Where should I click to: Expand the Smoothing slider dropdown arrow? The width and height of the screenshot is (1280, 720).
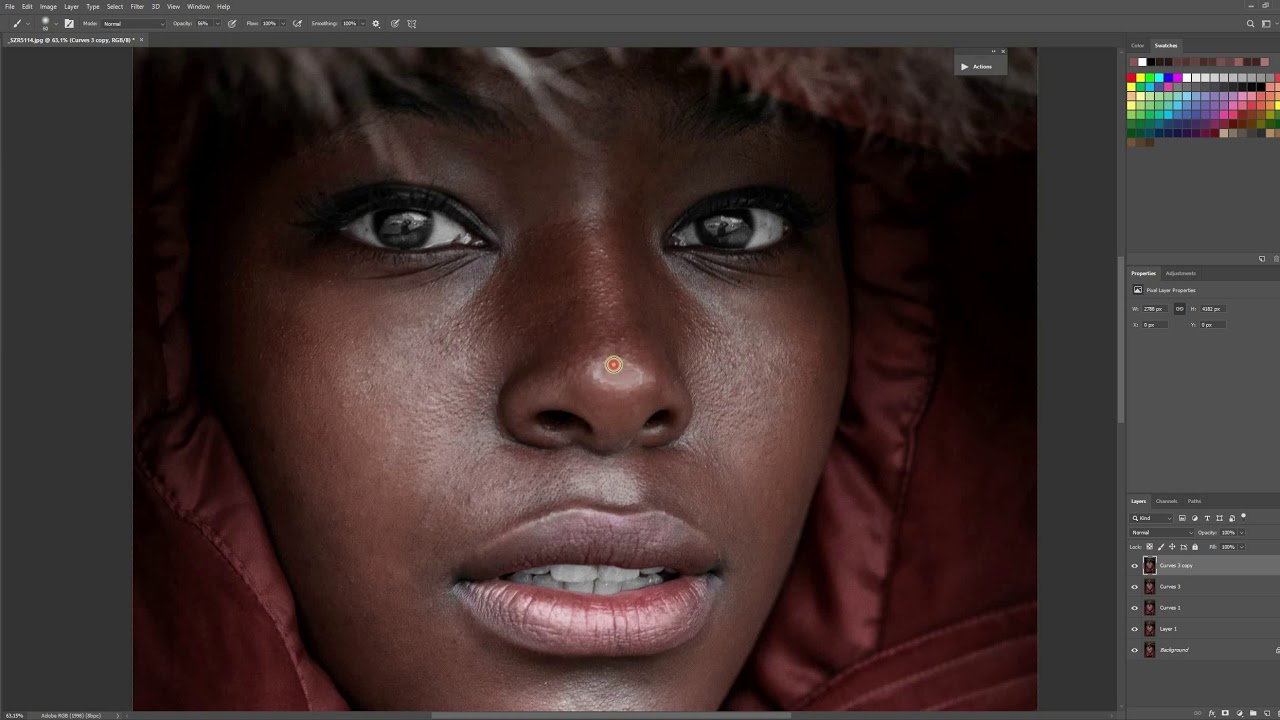coord(363,23)
